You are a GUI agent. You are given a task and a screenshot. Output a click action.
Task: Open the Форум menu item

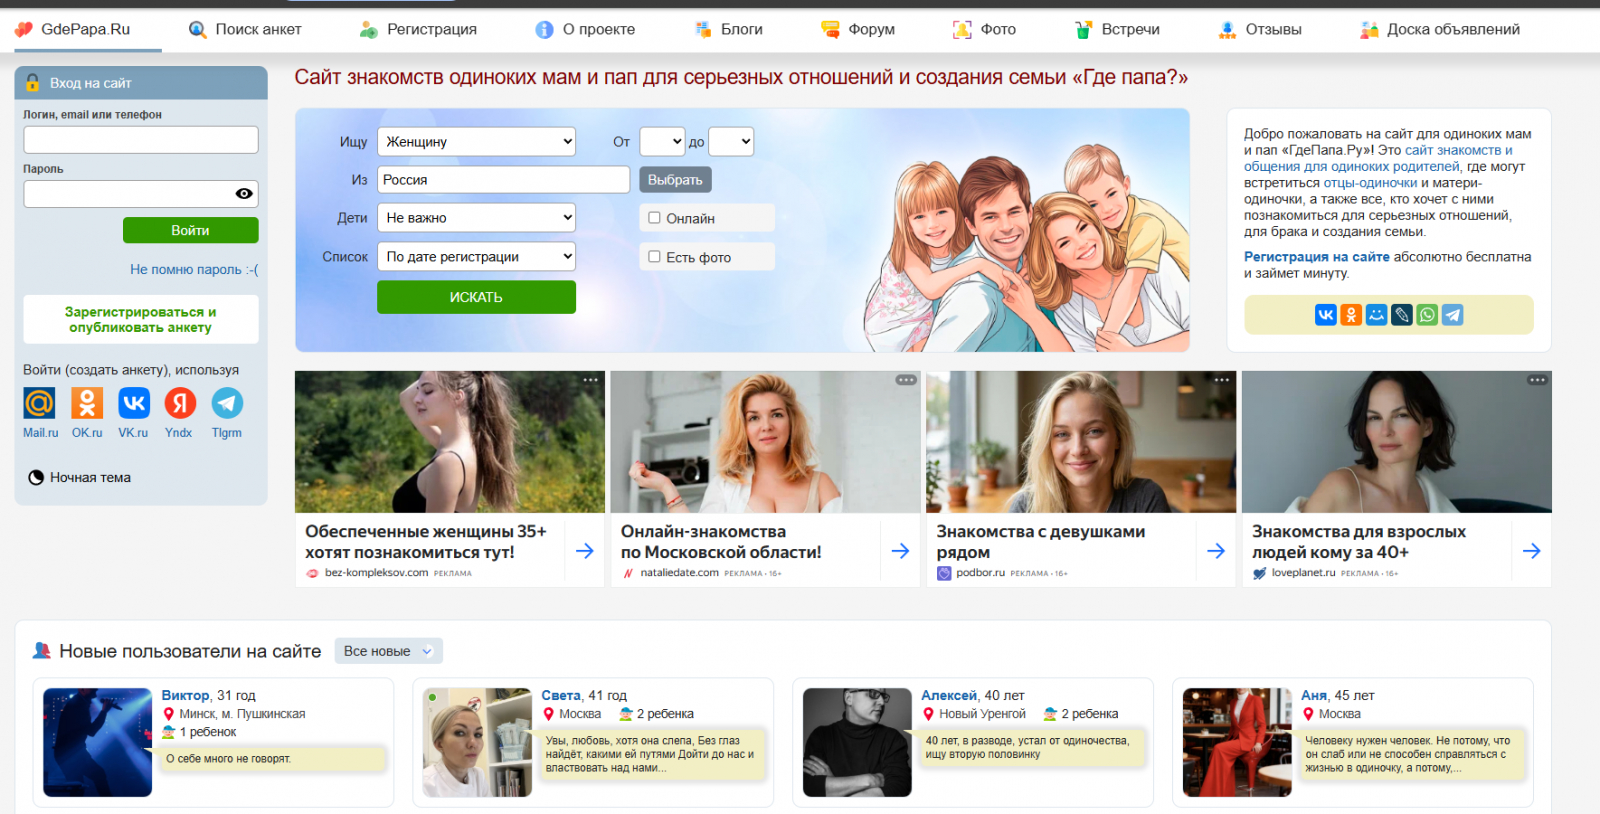[858, 30]
